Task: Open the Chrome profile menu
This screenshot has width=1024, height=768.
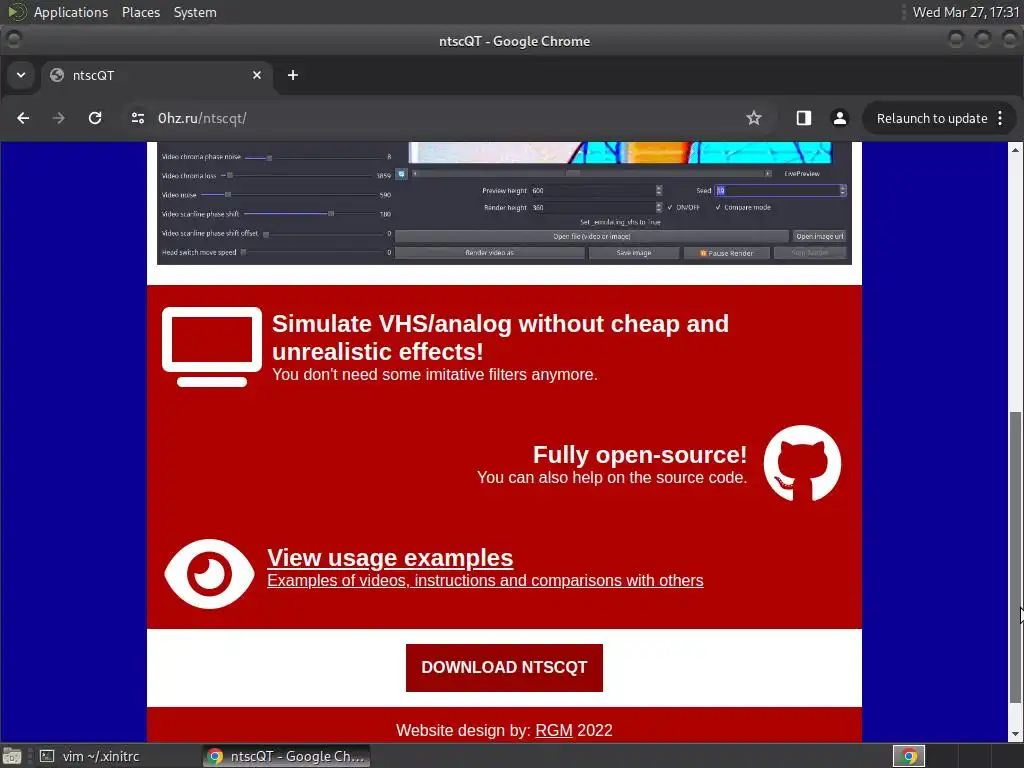Action: click(840, 118)
